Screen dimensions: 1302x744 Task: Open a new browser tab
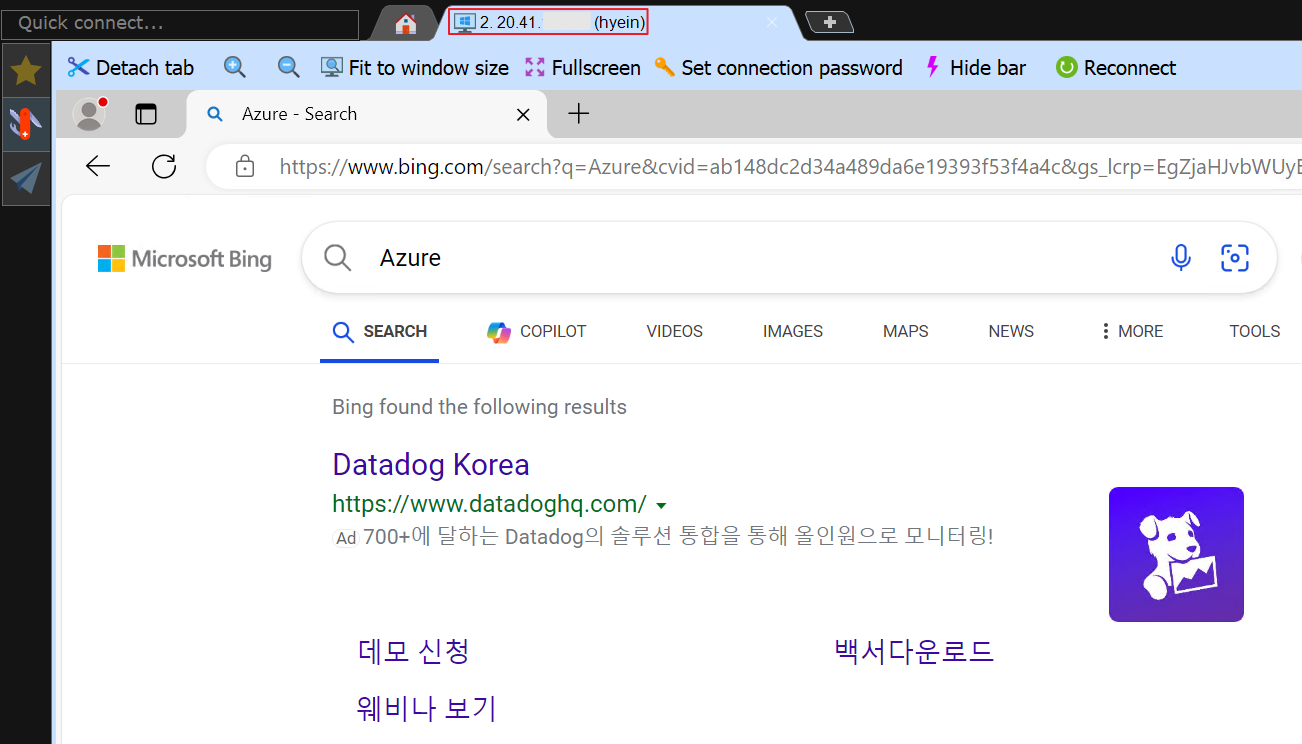pyautogui.click(x=578, y=114)
